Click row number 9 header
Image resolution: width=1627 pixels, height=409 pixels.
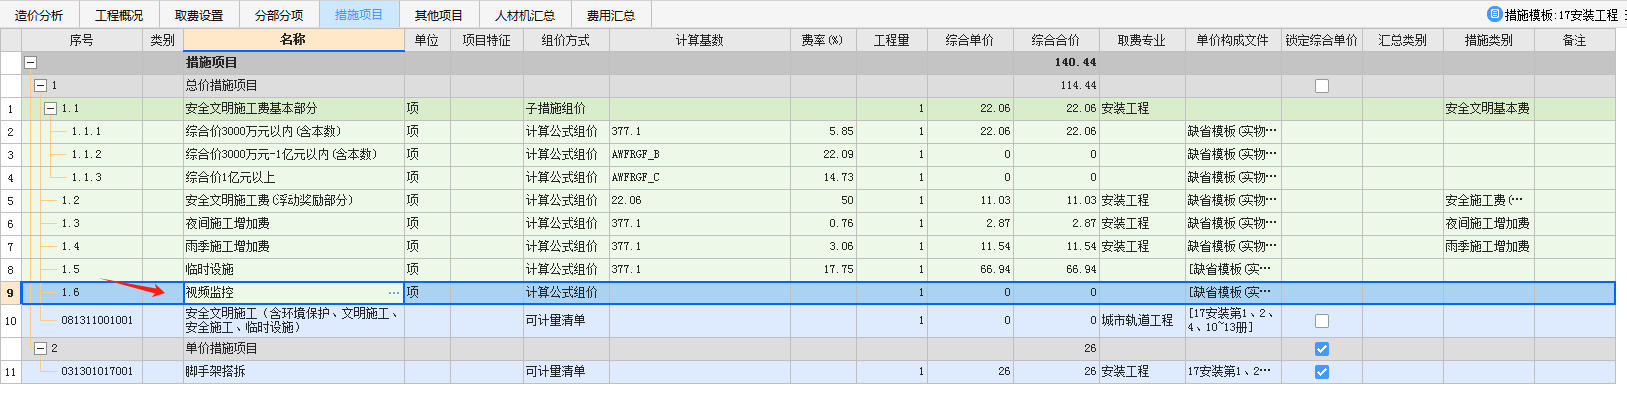pyautogui.click(x=10, y=293)
